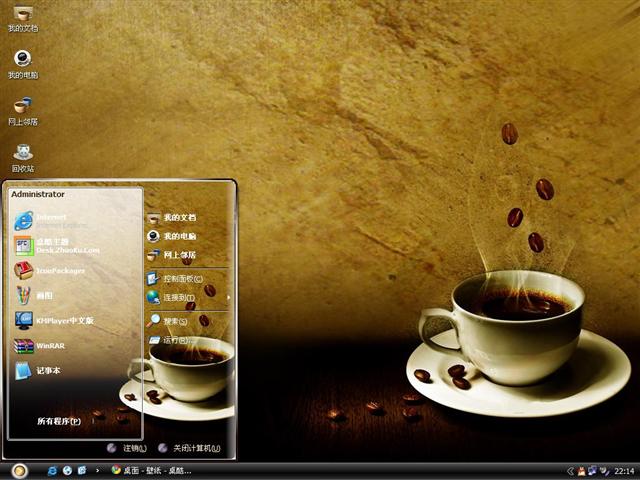
Task: Launch Internet Explorer from start menu
Action: coord(76,220)
